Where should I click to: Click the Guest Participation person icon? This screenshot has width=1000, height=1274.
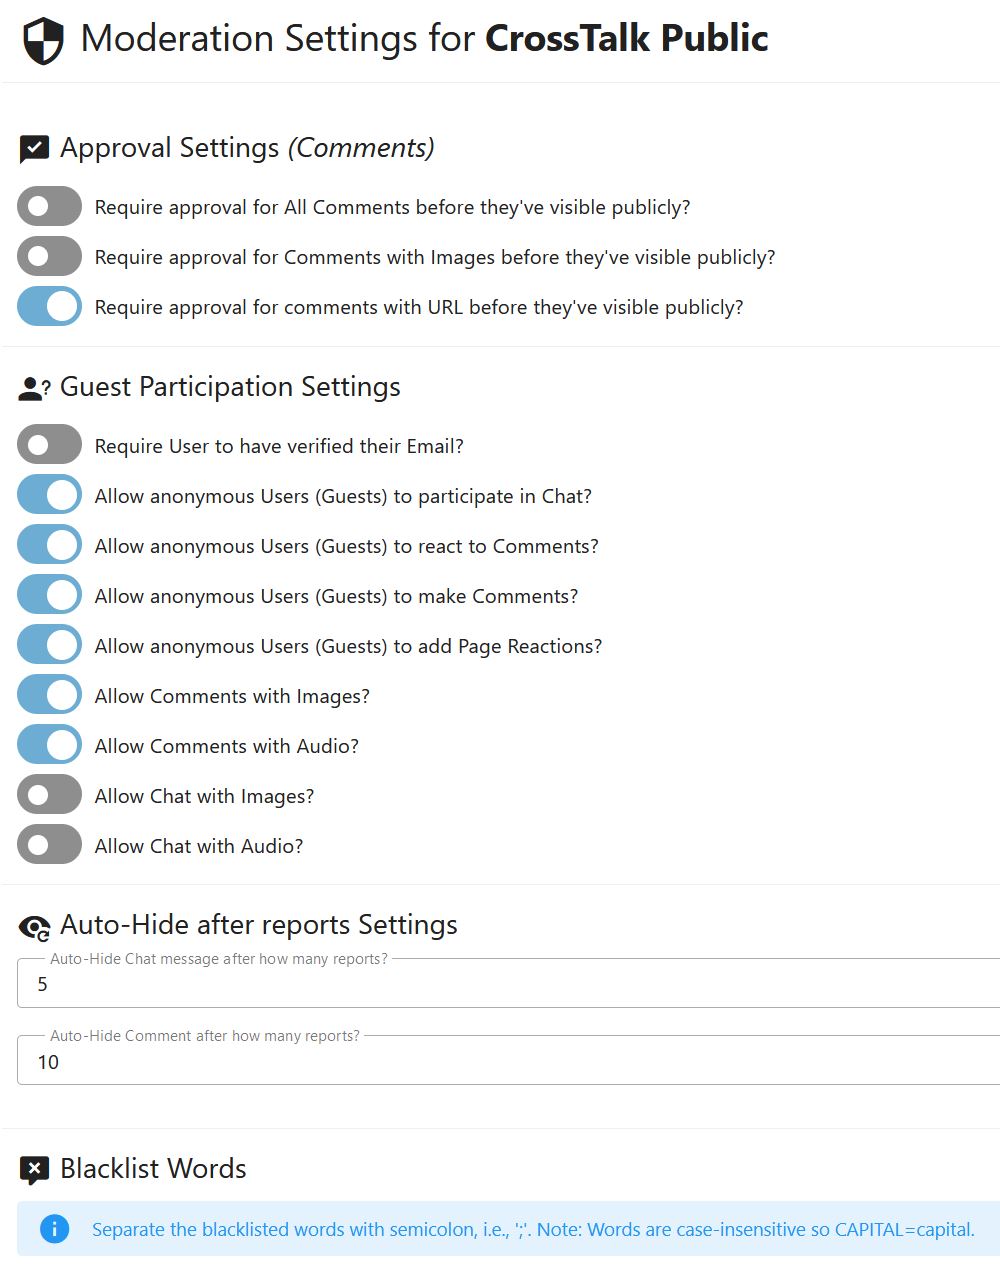31,388
